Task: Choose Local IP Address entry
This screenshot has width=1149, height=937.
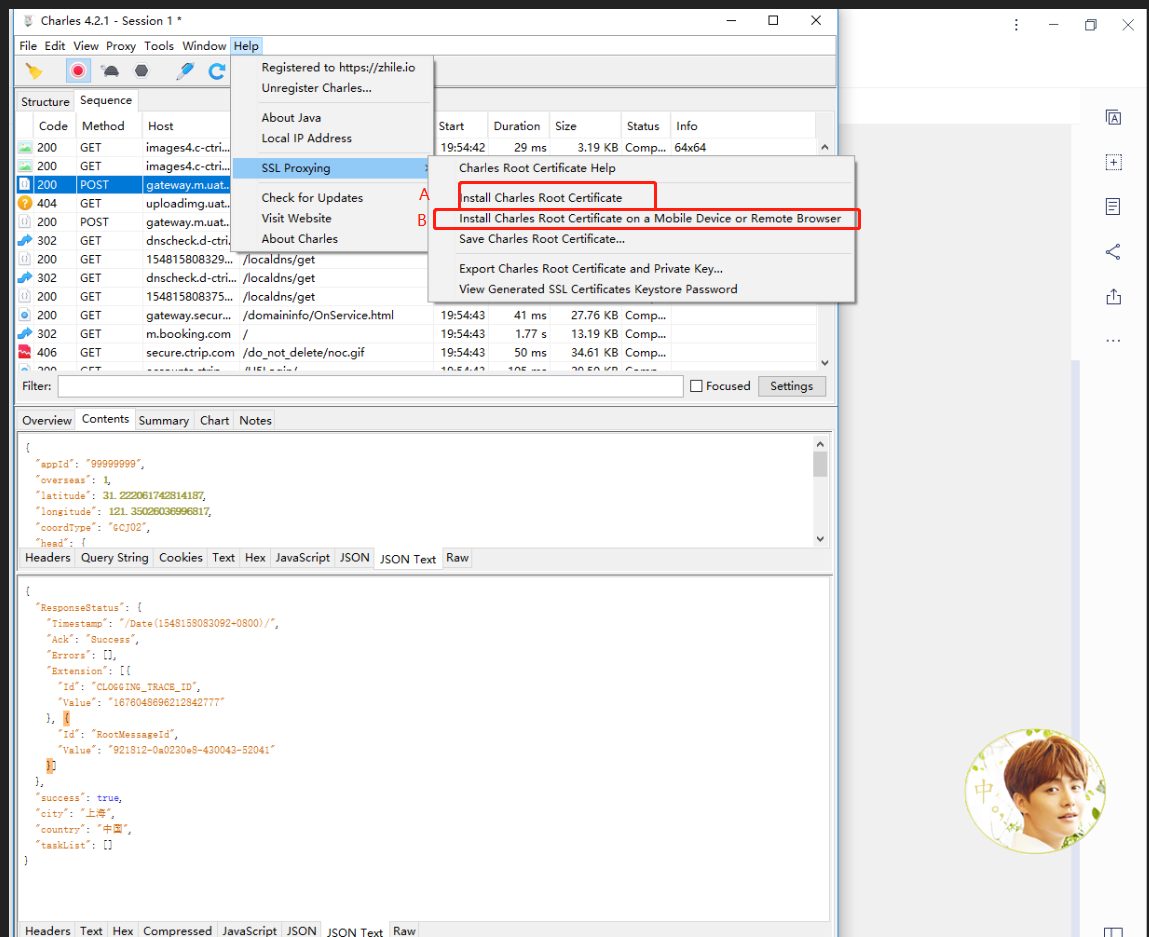Action: coord(306,138)
